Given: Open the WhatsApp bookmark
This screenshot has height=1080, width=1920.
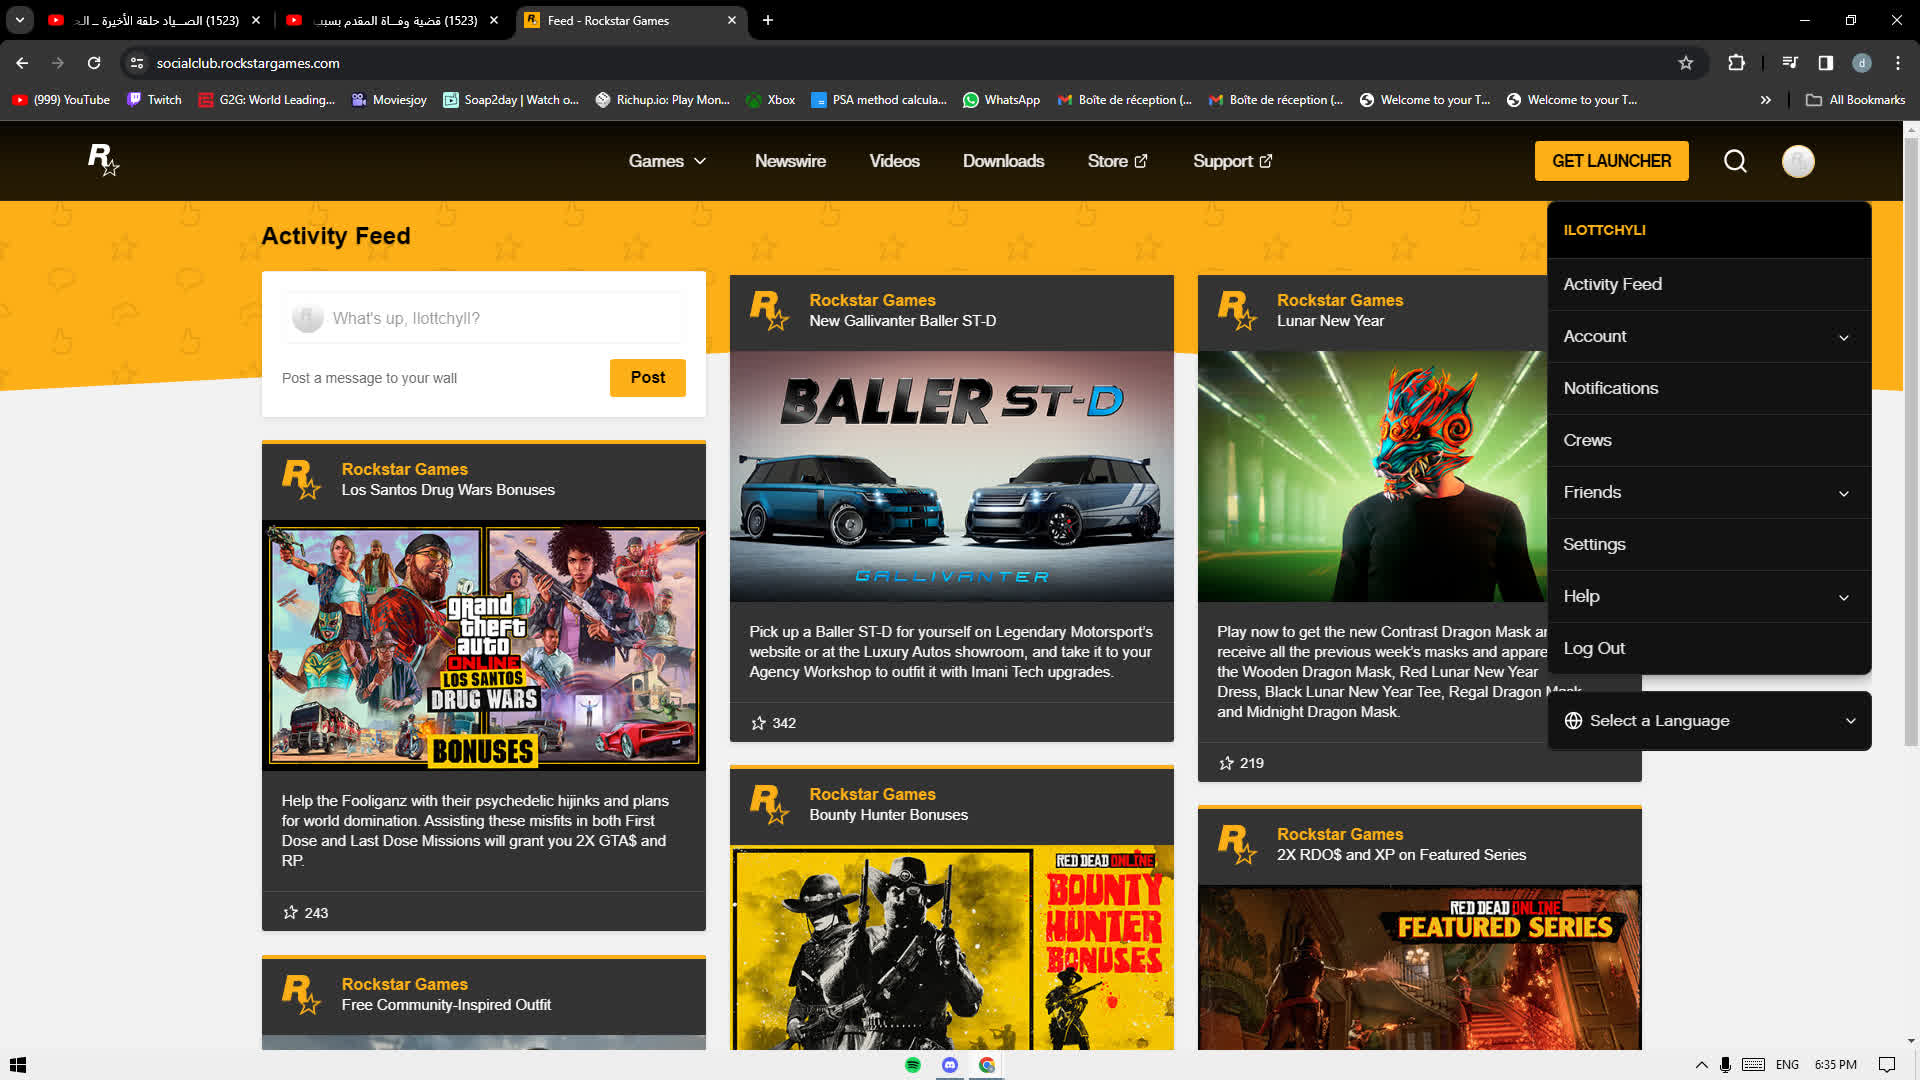Looking at the screenshot, I should 1001,100.
